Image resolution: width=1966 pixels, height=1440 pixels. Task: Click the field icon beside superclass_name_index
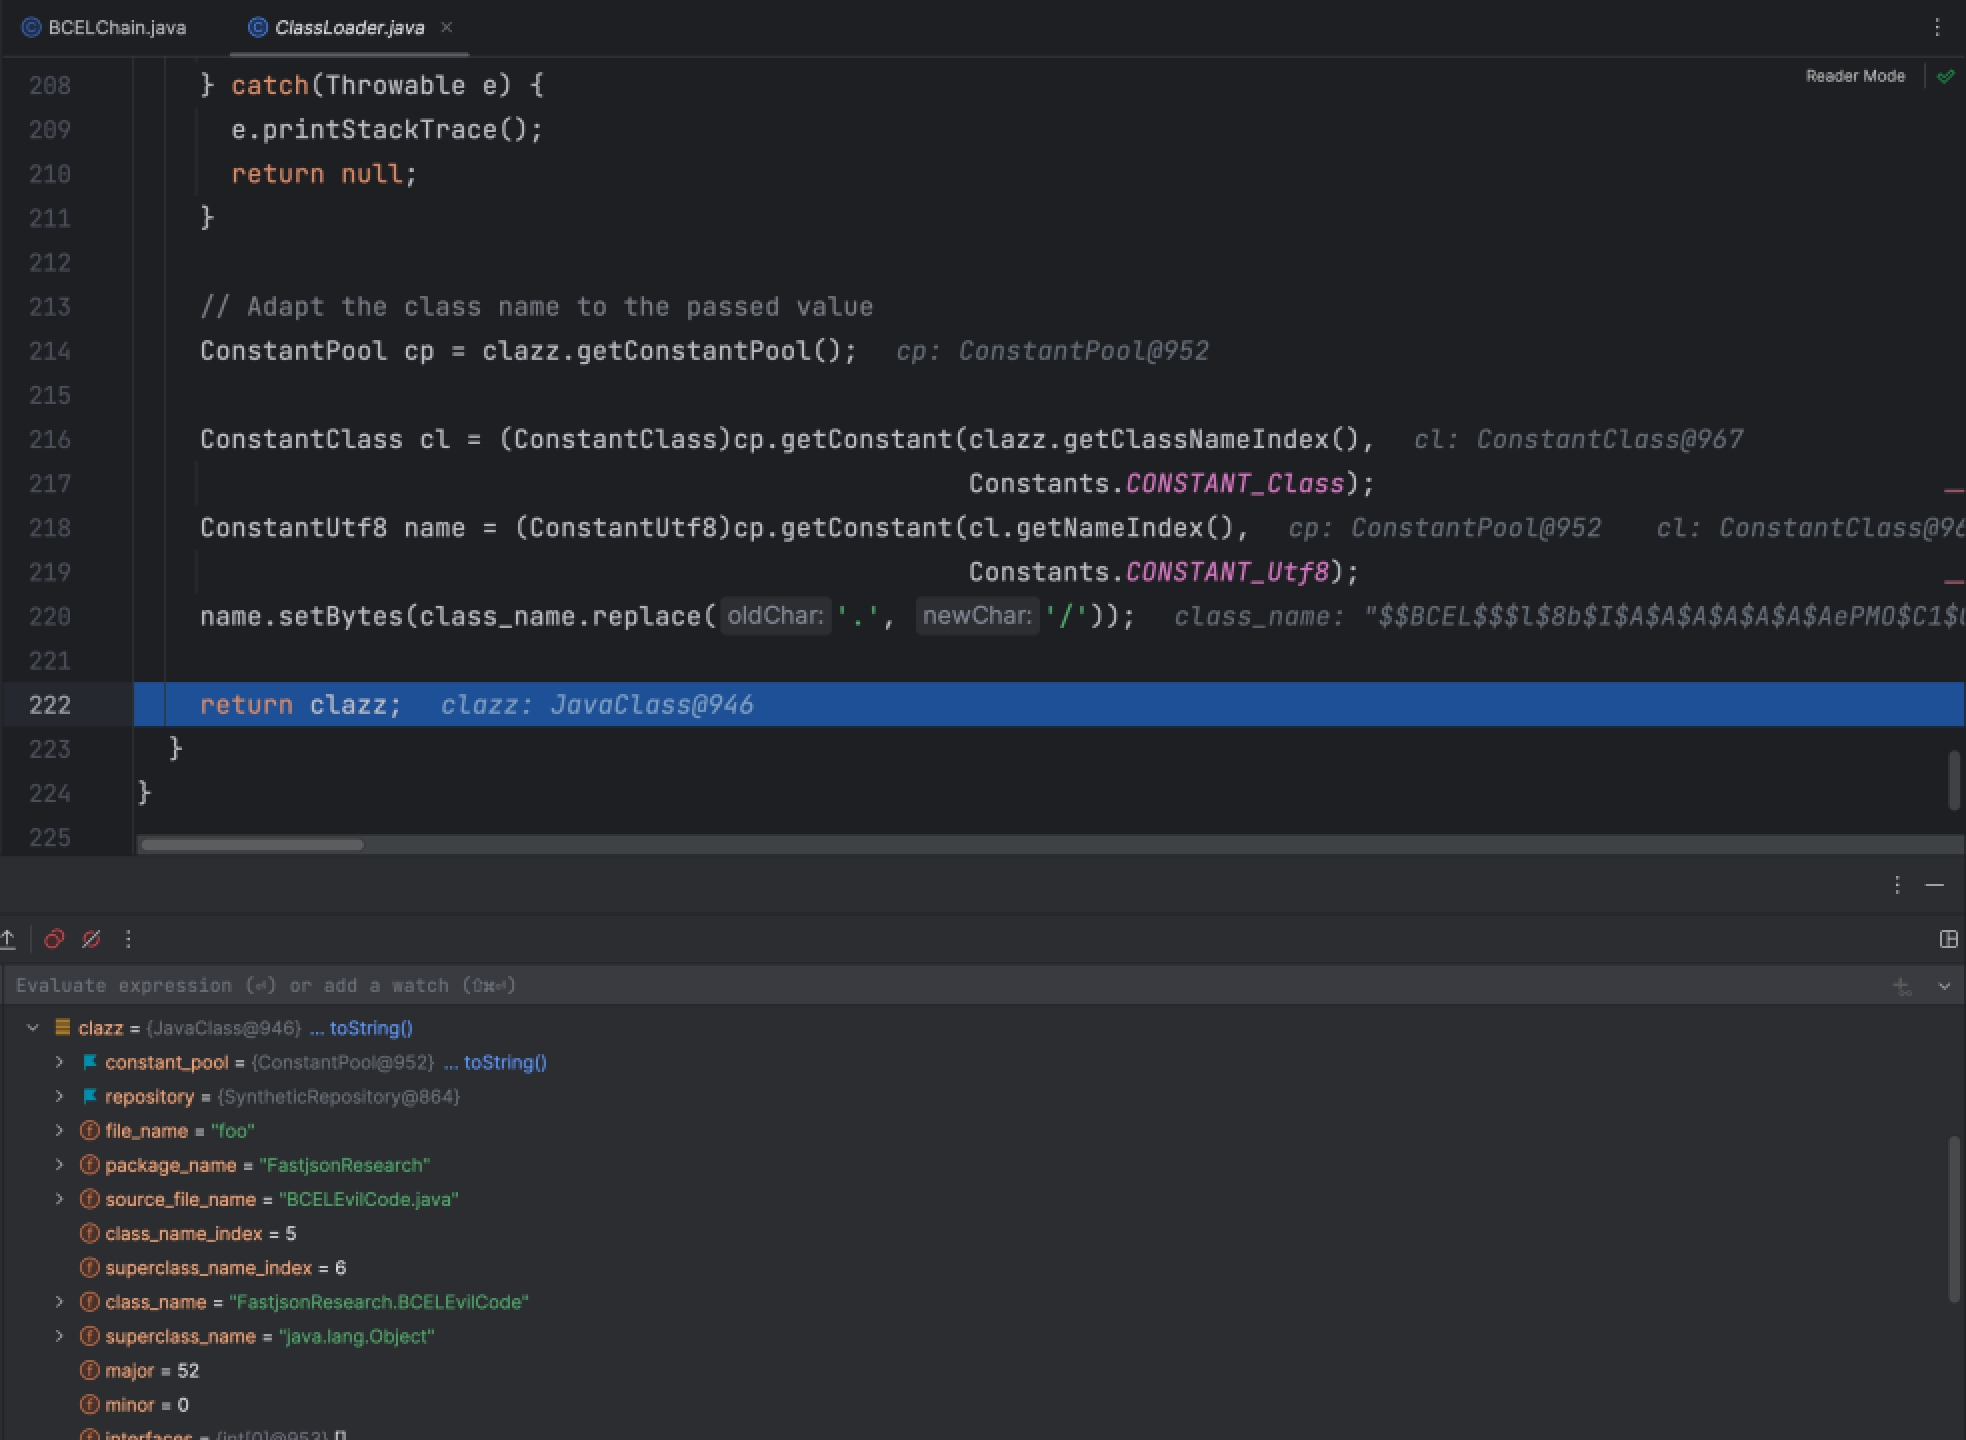click(89, 1268)
